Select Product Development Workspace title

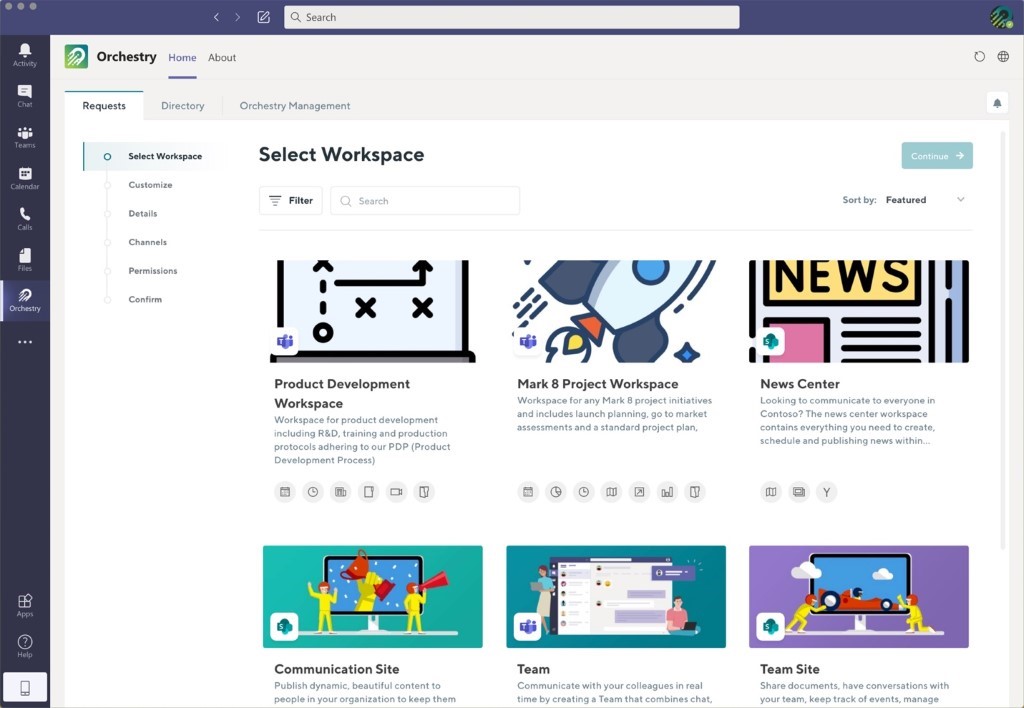tap(342, 393)
